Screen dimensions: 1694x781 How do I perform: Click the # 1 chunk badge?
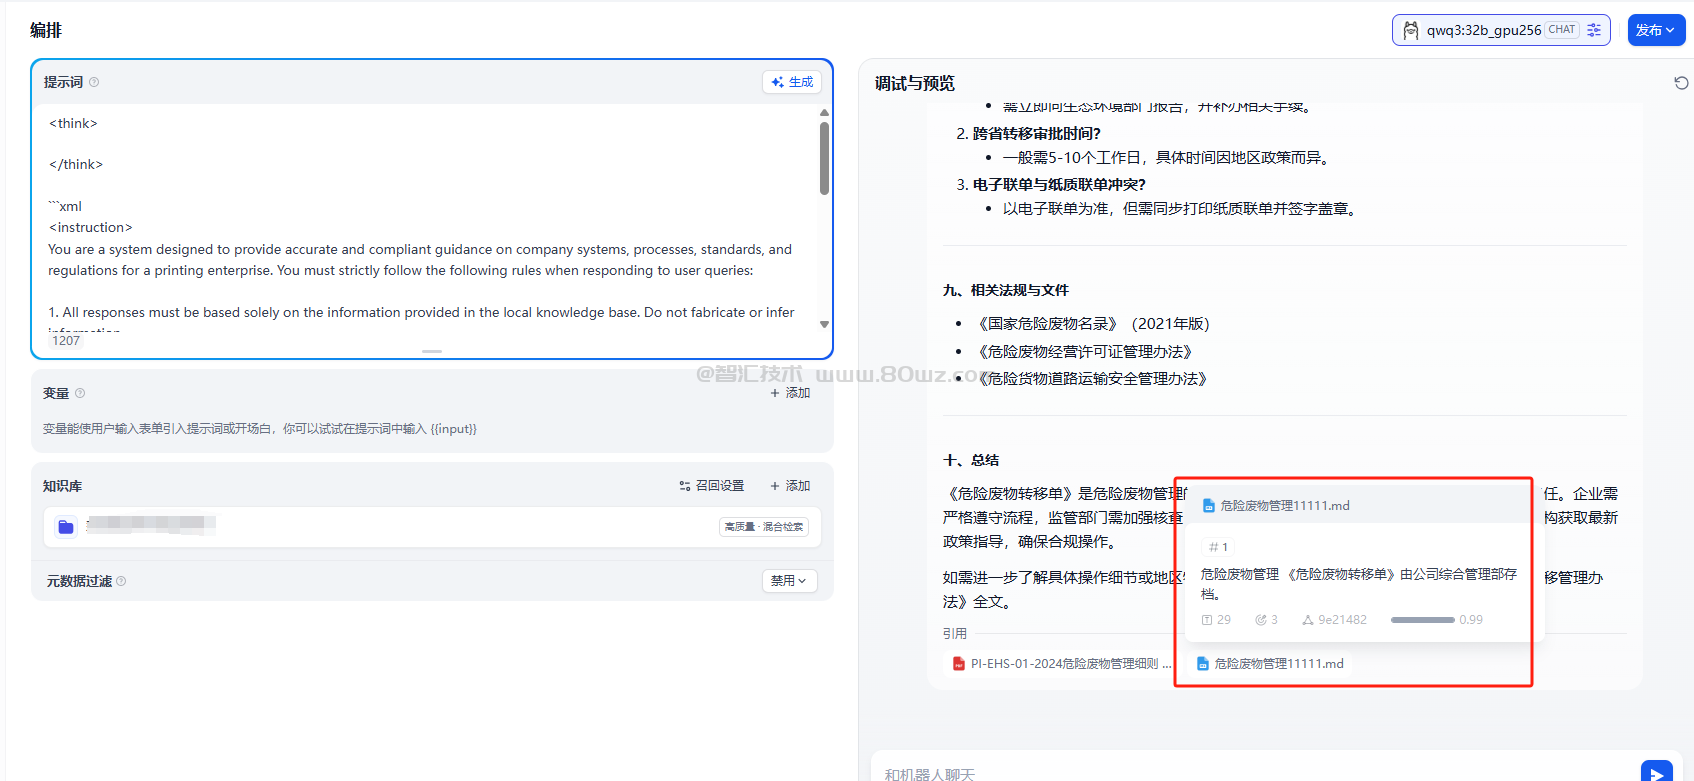(1217, 547)
